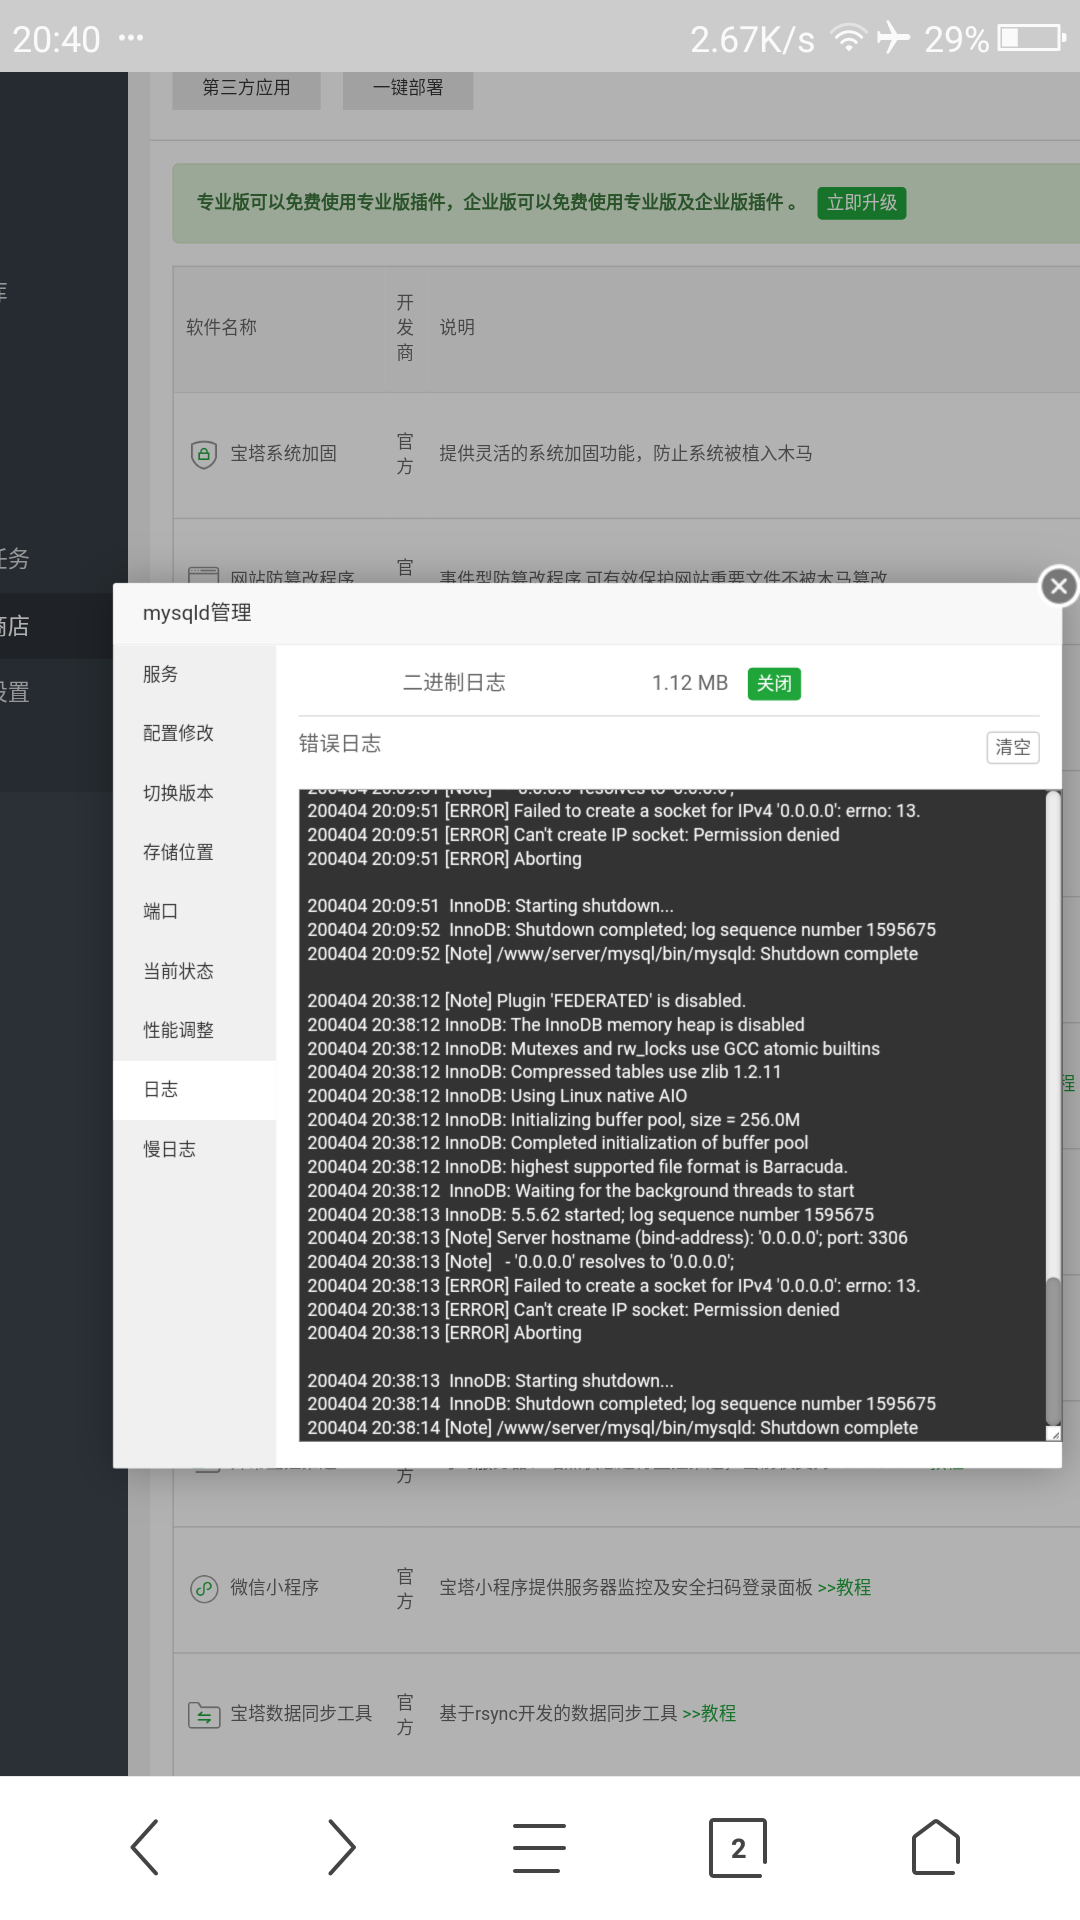Click inside the error log text area

pyautogui.click(x=672, y=1115)
